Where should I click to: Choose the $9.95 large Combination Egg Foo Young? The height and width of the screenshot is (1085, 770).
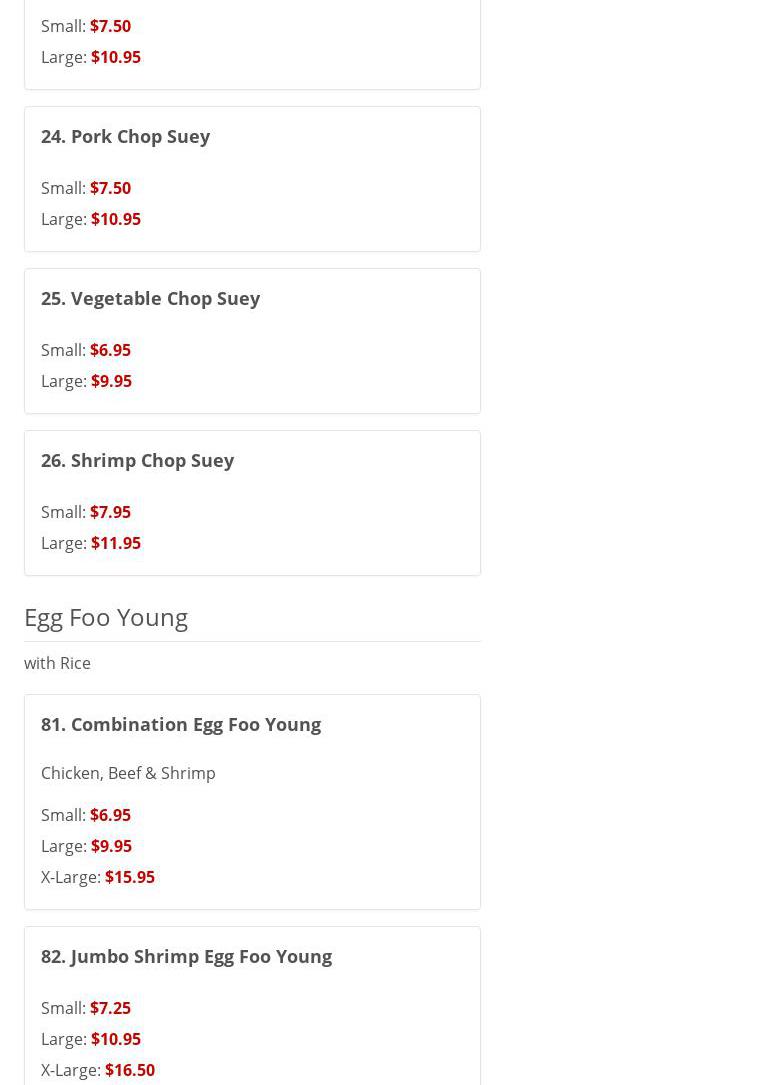point(111,846)
